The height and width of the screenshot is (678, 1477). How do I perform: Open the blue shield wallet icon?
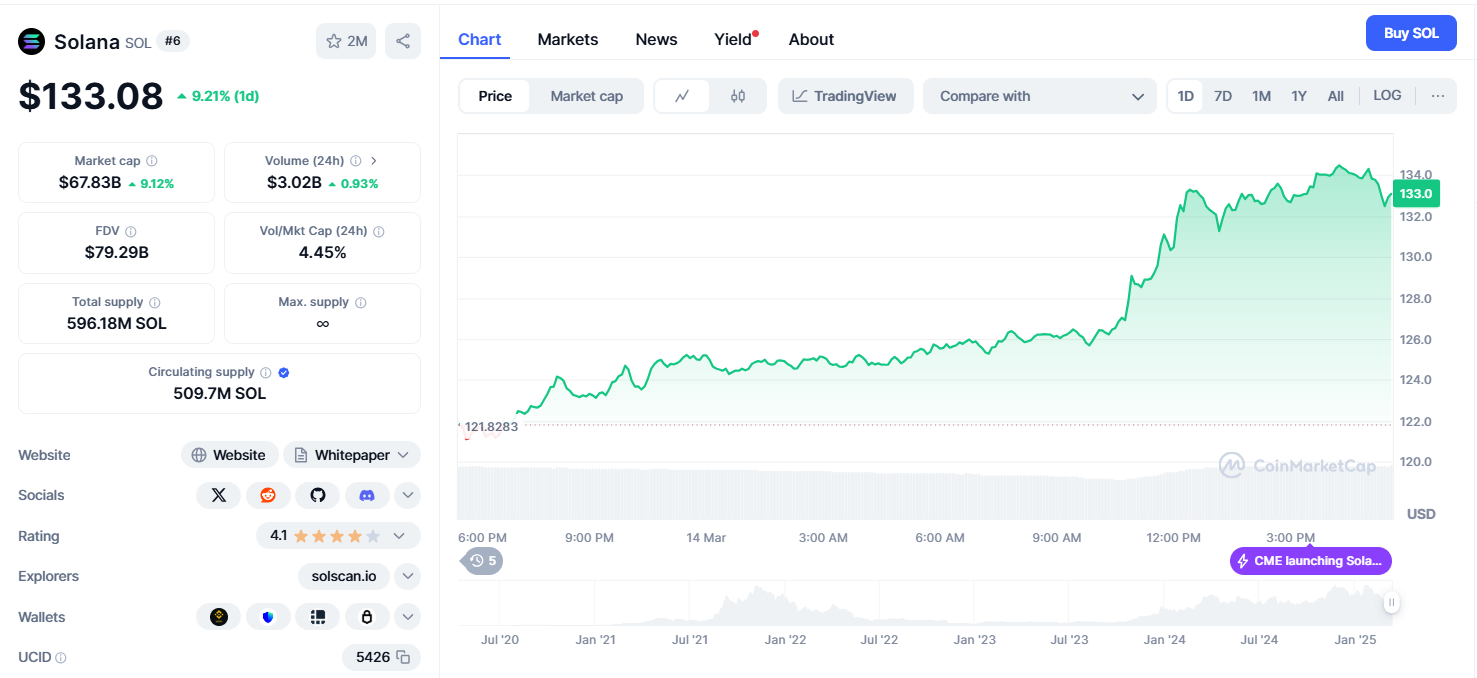coord(268,617)
